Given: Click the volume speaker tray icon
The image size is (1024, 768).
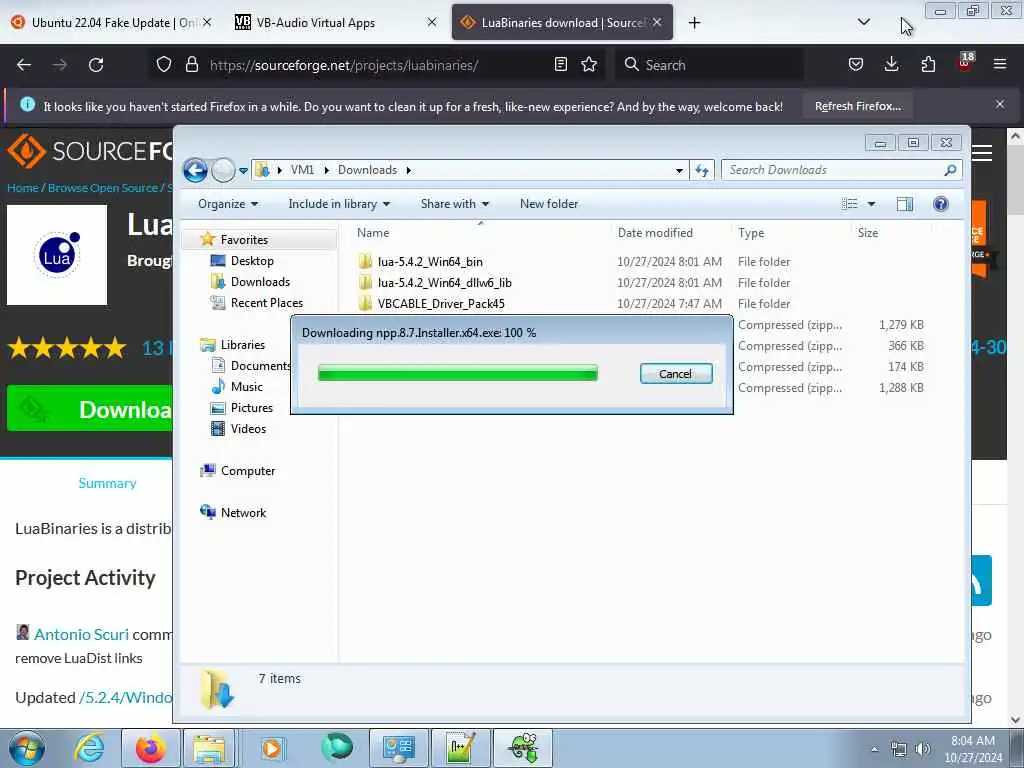Looking at the screenshot, I should (922, 749).
